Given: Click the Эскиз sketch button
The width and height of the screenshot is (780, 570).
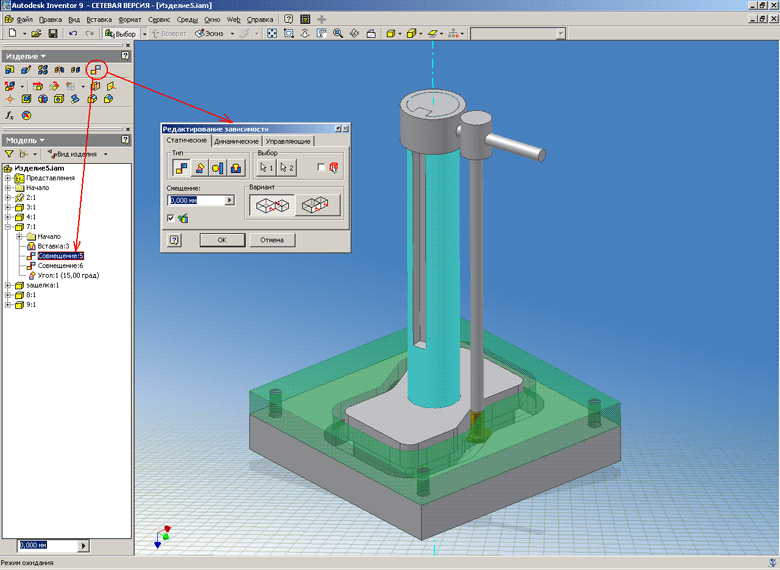Looking at the screenshot, I should 209,33.
